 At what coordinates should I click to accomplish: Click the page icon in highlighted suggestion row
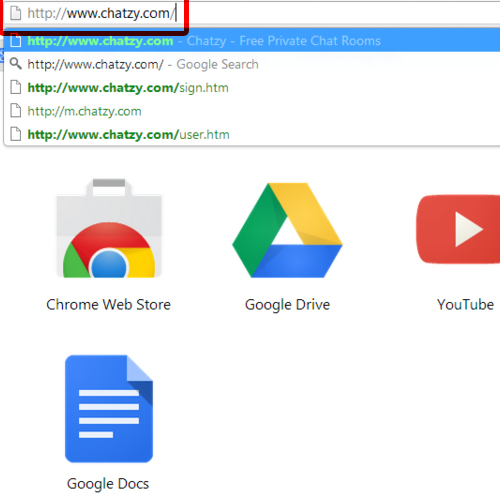coord(15,41)
